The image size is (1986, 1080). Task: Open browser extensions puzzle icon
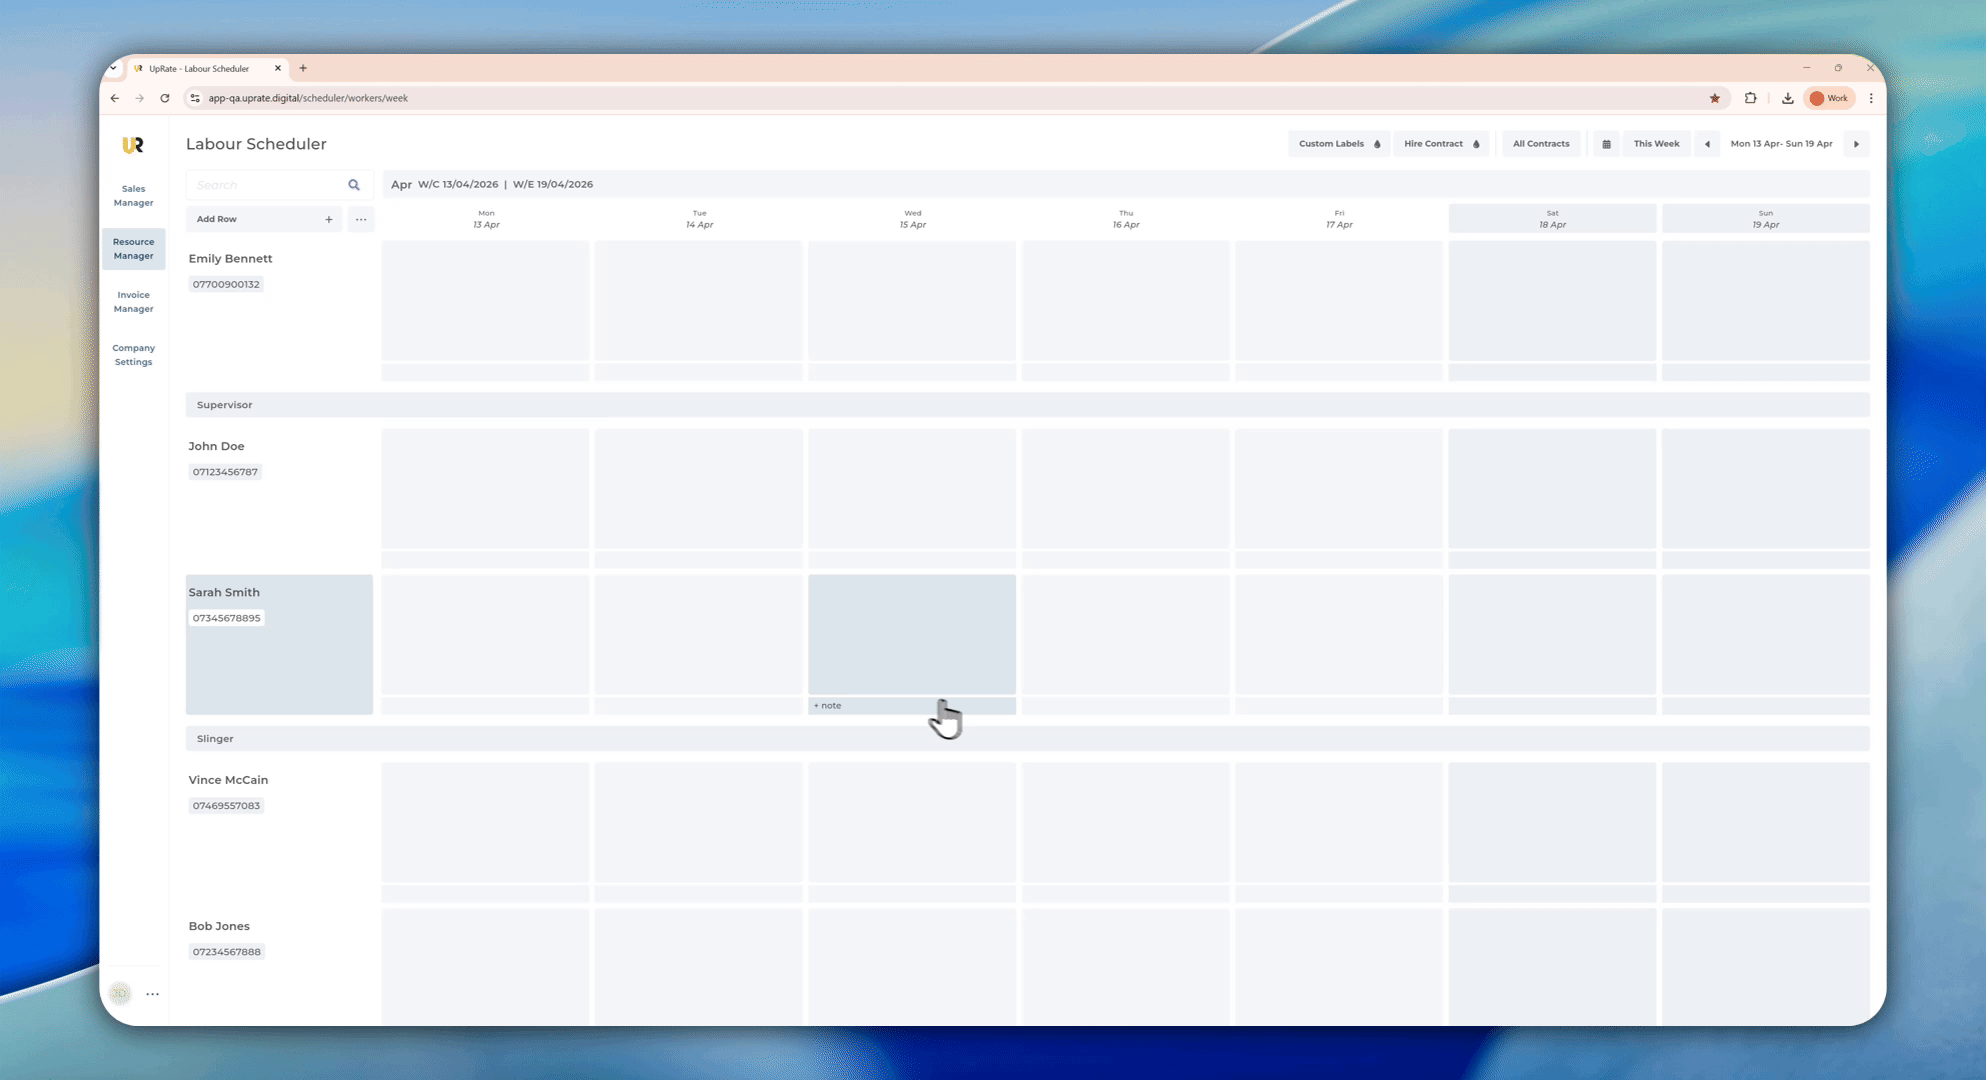pyautogui.click(x=1750, y=98)
